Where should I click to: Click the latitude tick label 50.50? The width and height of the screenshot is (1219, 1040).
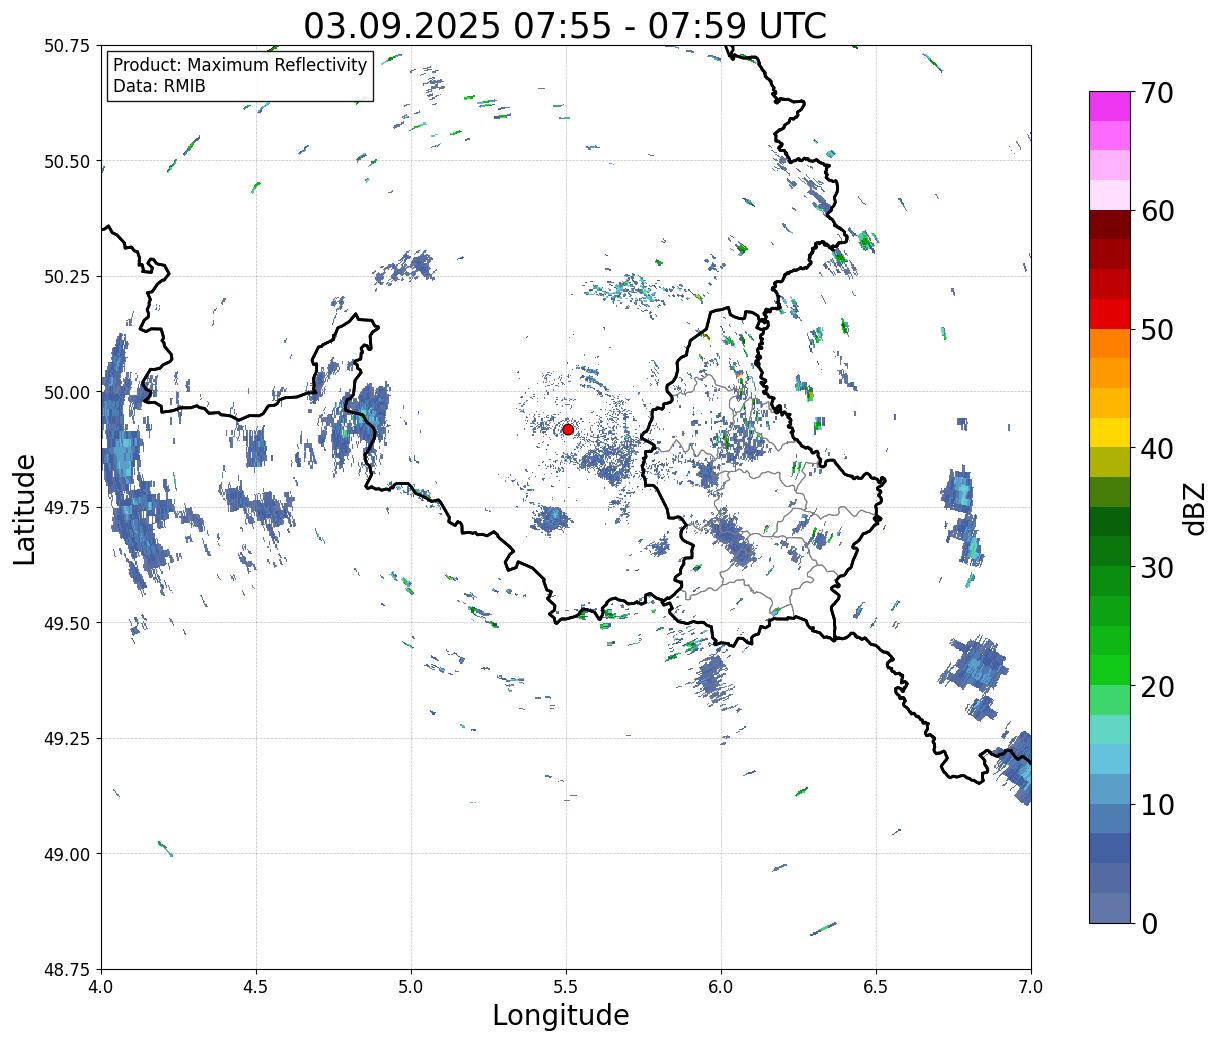tap(66, 161)
